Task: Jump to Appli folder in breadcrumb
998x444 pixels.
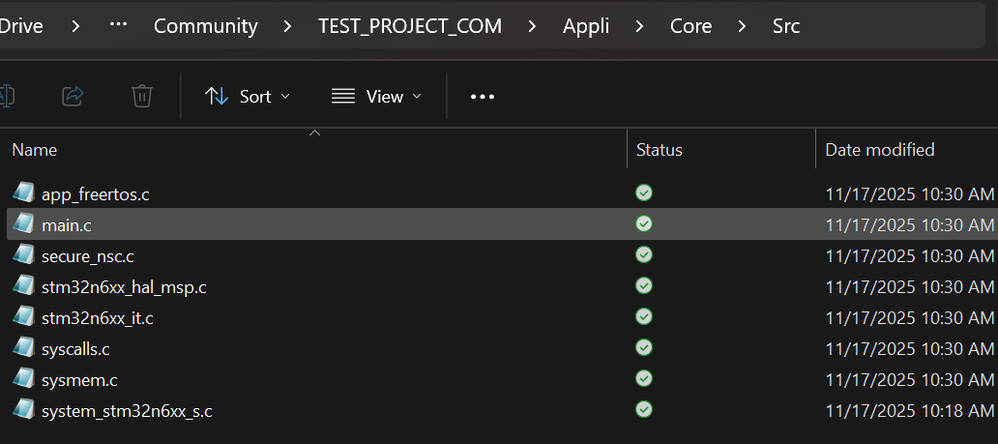Action: [585, 26]
